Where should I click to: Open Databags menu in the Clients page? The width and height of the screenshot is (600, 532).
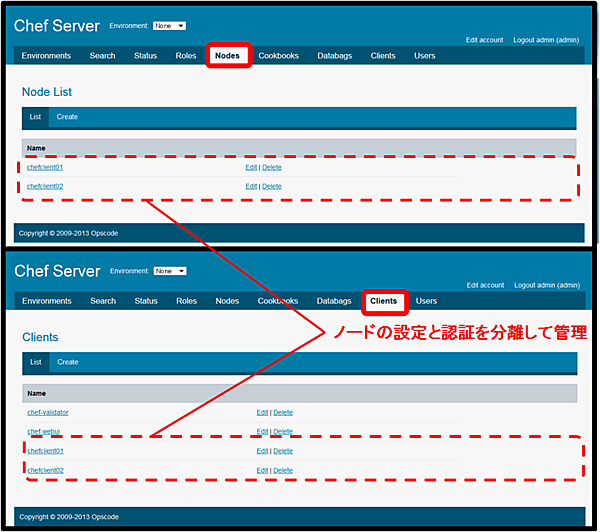click(x=334, y=301)
